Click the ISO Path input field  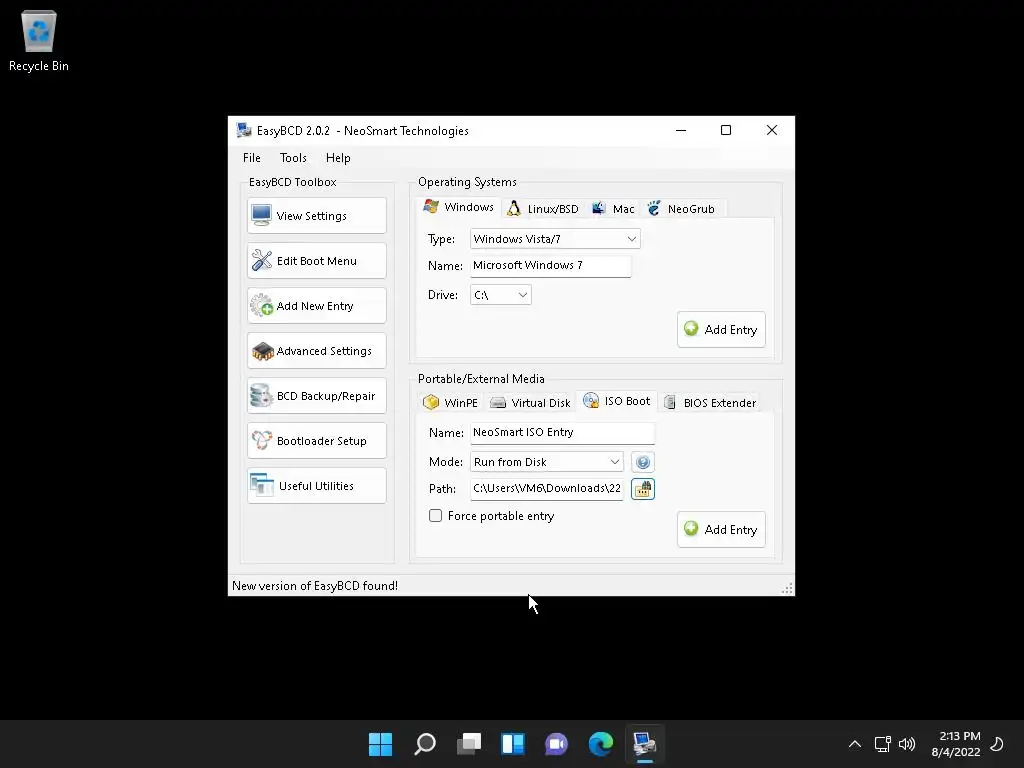[547, 489]
